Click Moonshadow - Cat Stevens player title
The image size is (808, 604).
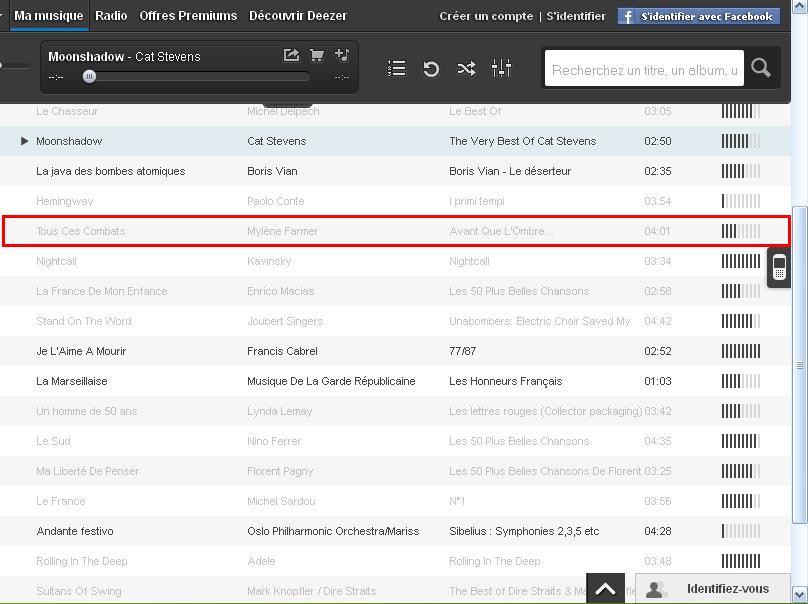tap(124, 57)
